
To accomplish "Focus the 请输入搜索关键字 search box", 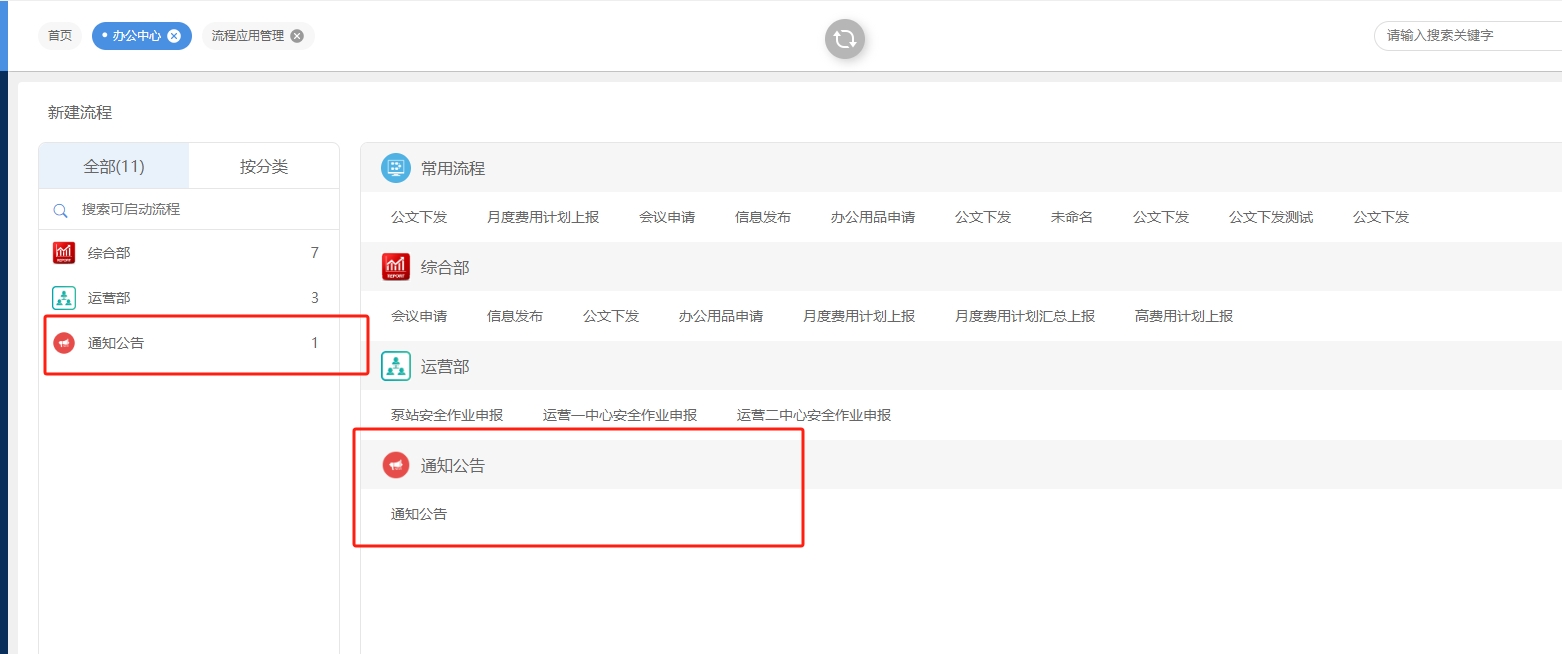I will point(1468,36).
